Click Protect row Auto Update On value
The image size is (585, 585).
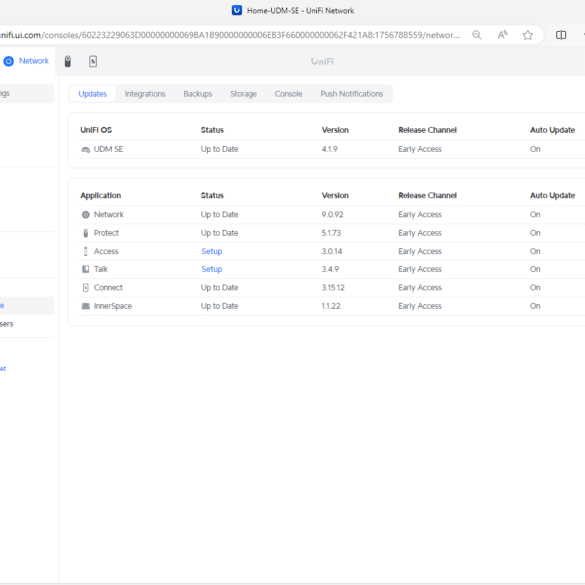pyautogui.click(x=535, y=233)
